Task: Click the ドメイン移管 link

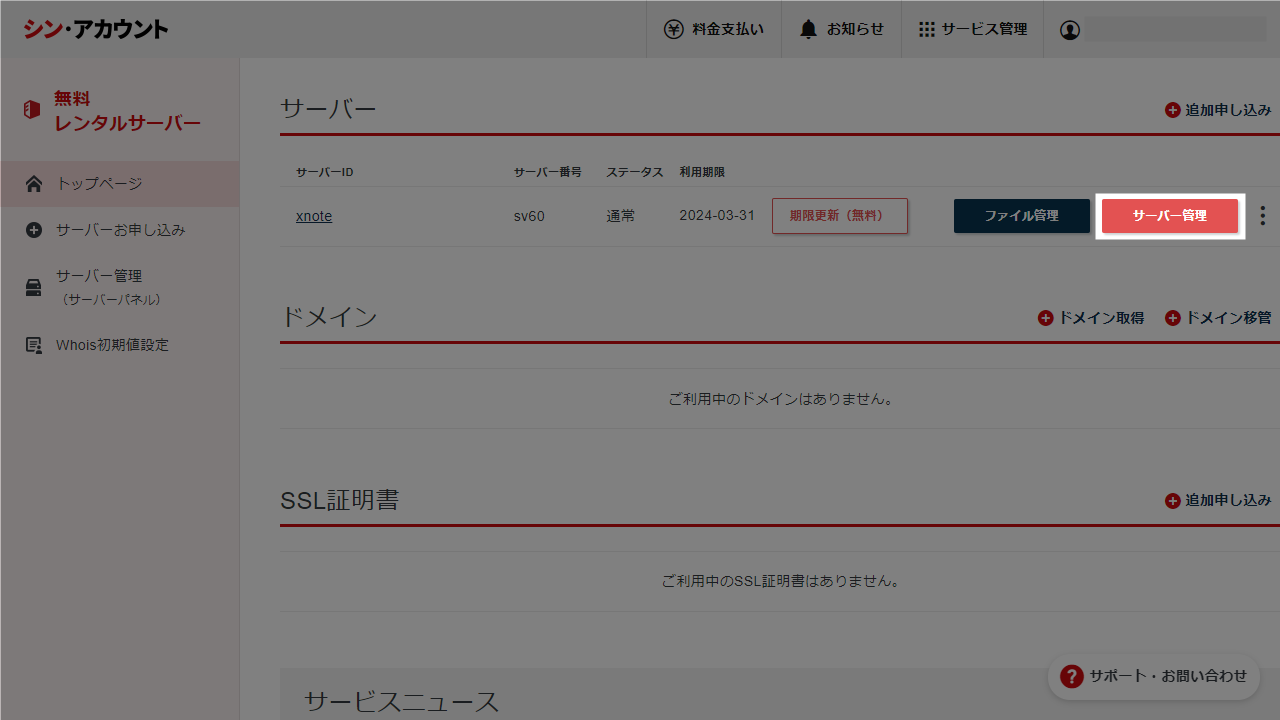Action: coord(1218,318)
